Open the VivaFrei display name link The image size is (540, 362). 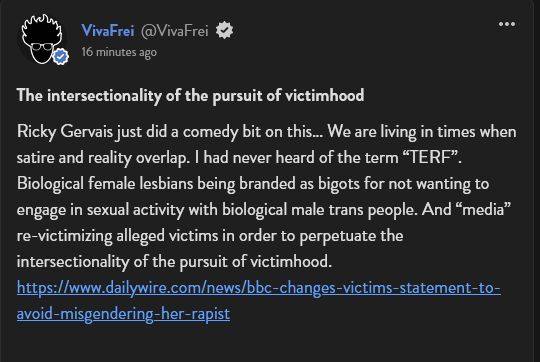(108, 31)
